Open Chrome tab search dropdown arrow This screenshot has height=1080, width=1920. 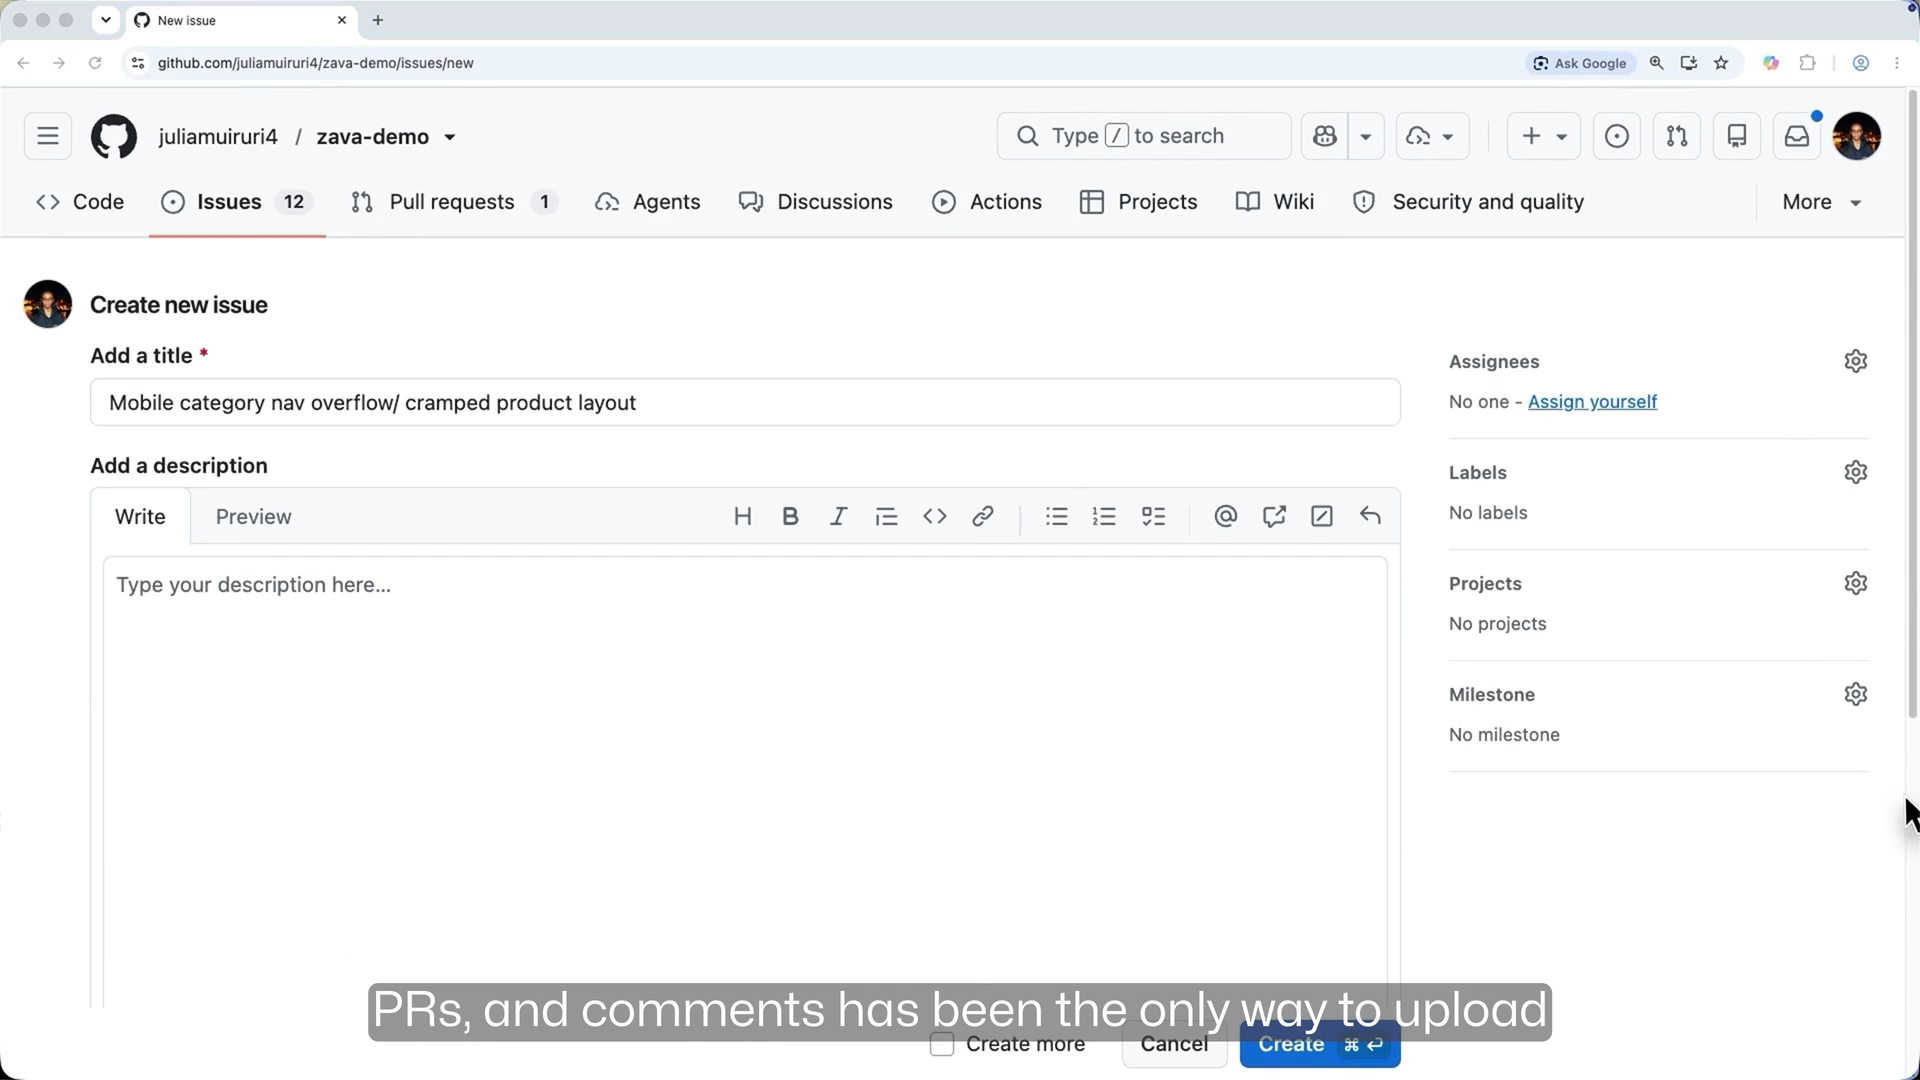(105, 20)
